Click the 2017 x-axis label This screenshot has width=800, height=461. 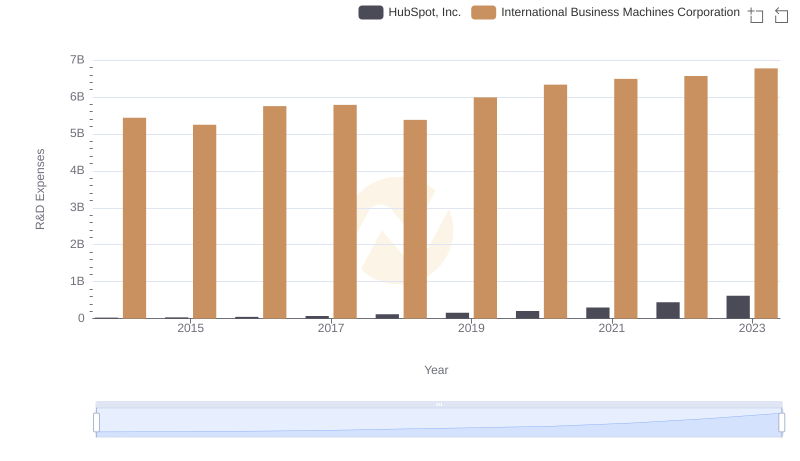pyautogui.click(x=331, y=328)
